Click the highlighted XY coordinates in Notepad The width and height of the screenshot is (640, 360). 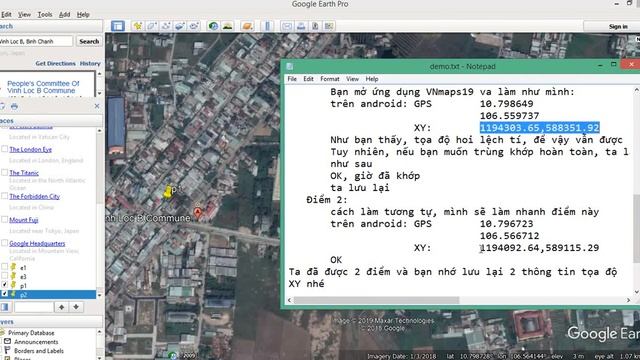click(539, 128)
